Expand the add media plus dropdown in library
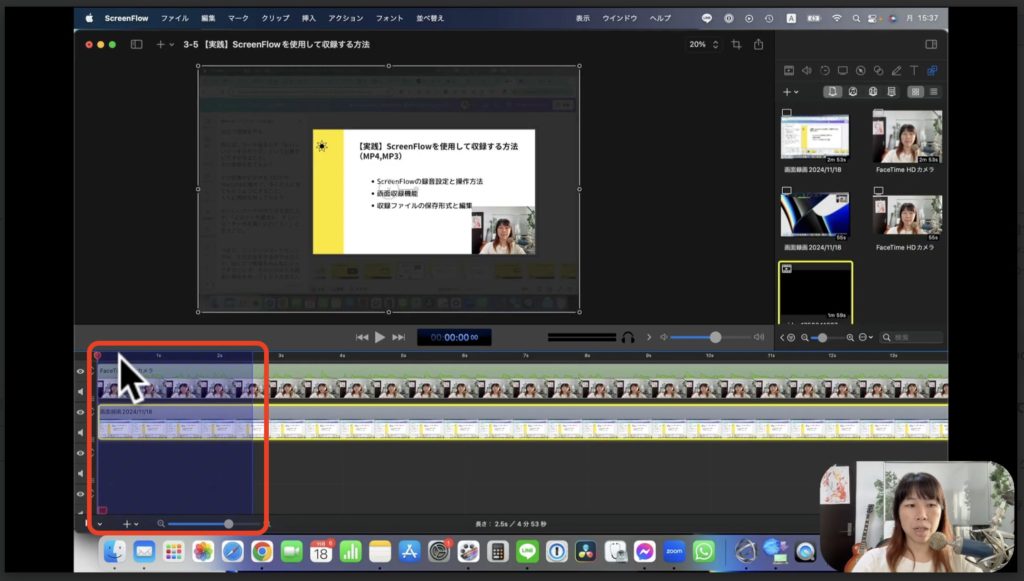 791,91
